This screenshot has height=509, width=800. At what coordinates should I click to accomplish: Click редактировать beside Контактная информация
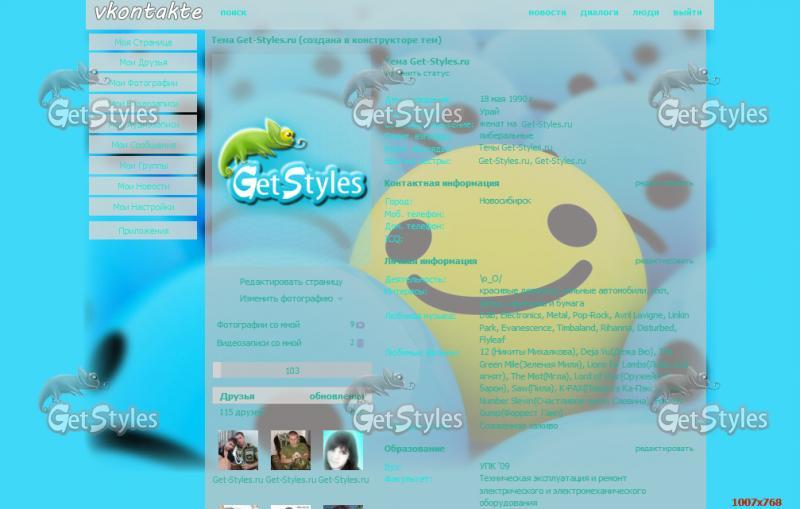[664, 183]
